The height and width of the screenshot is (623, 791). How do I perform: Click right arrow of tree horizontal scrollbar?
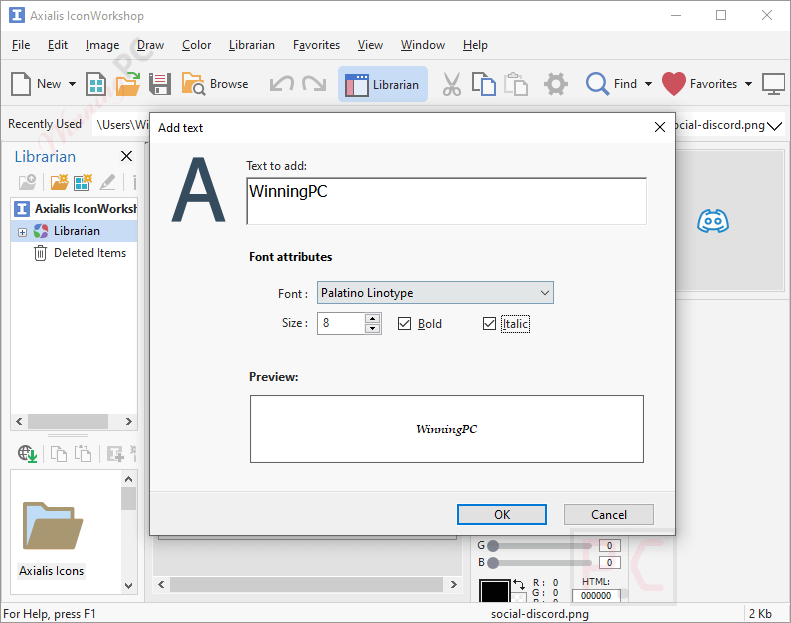(x=129, y=421)
